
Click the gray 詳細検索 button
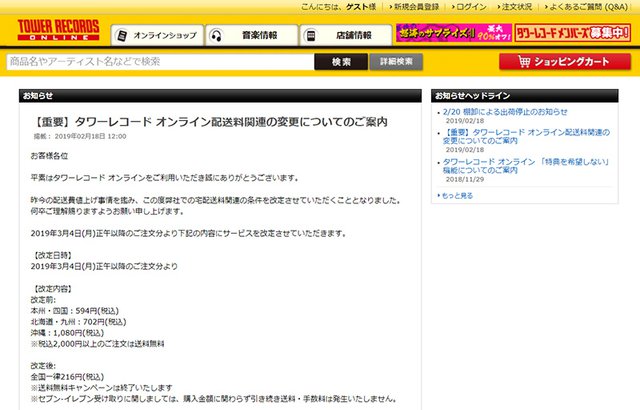[396, 62]
